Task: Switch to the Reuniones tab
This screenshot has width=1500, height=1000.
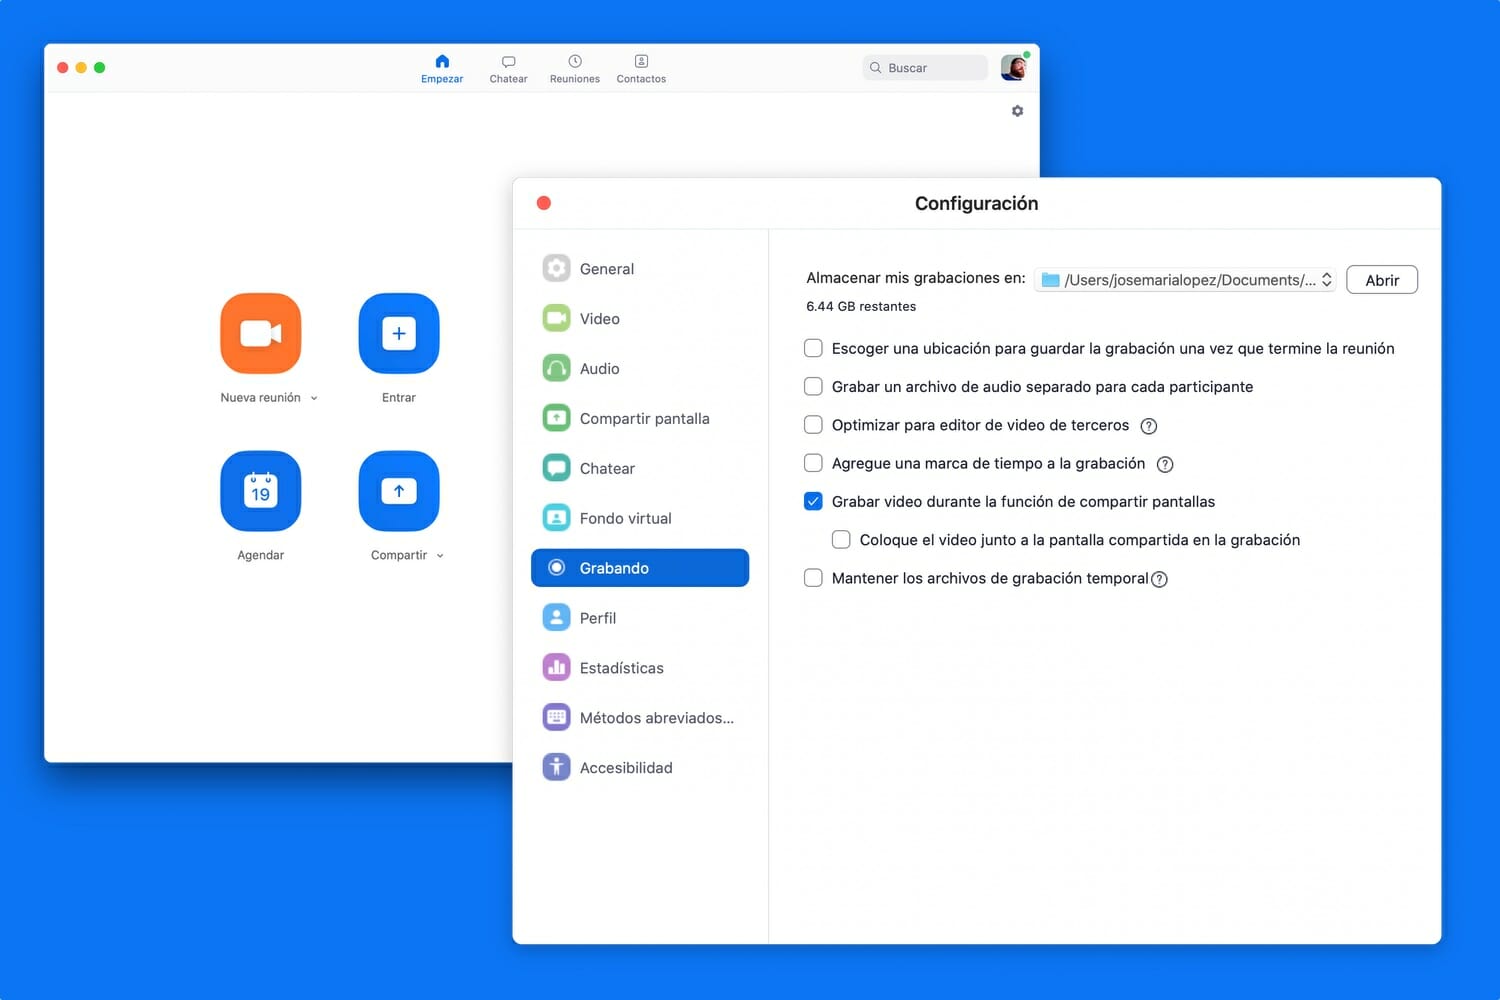Action: [x=575, y=68]
